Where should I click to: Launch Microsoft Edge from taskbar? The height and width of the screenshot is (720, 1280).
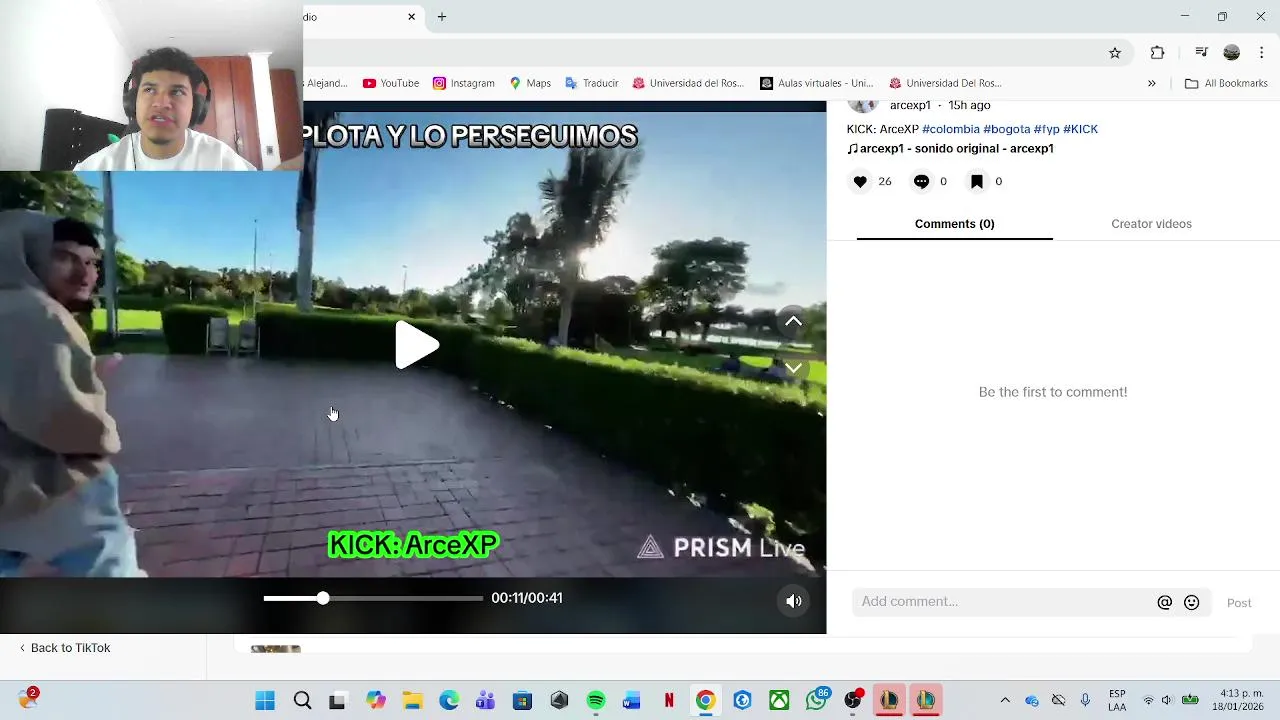click(449, 701)
